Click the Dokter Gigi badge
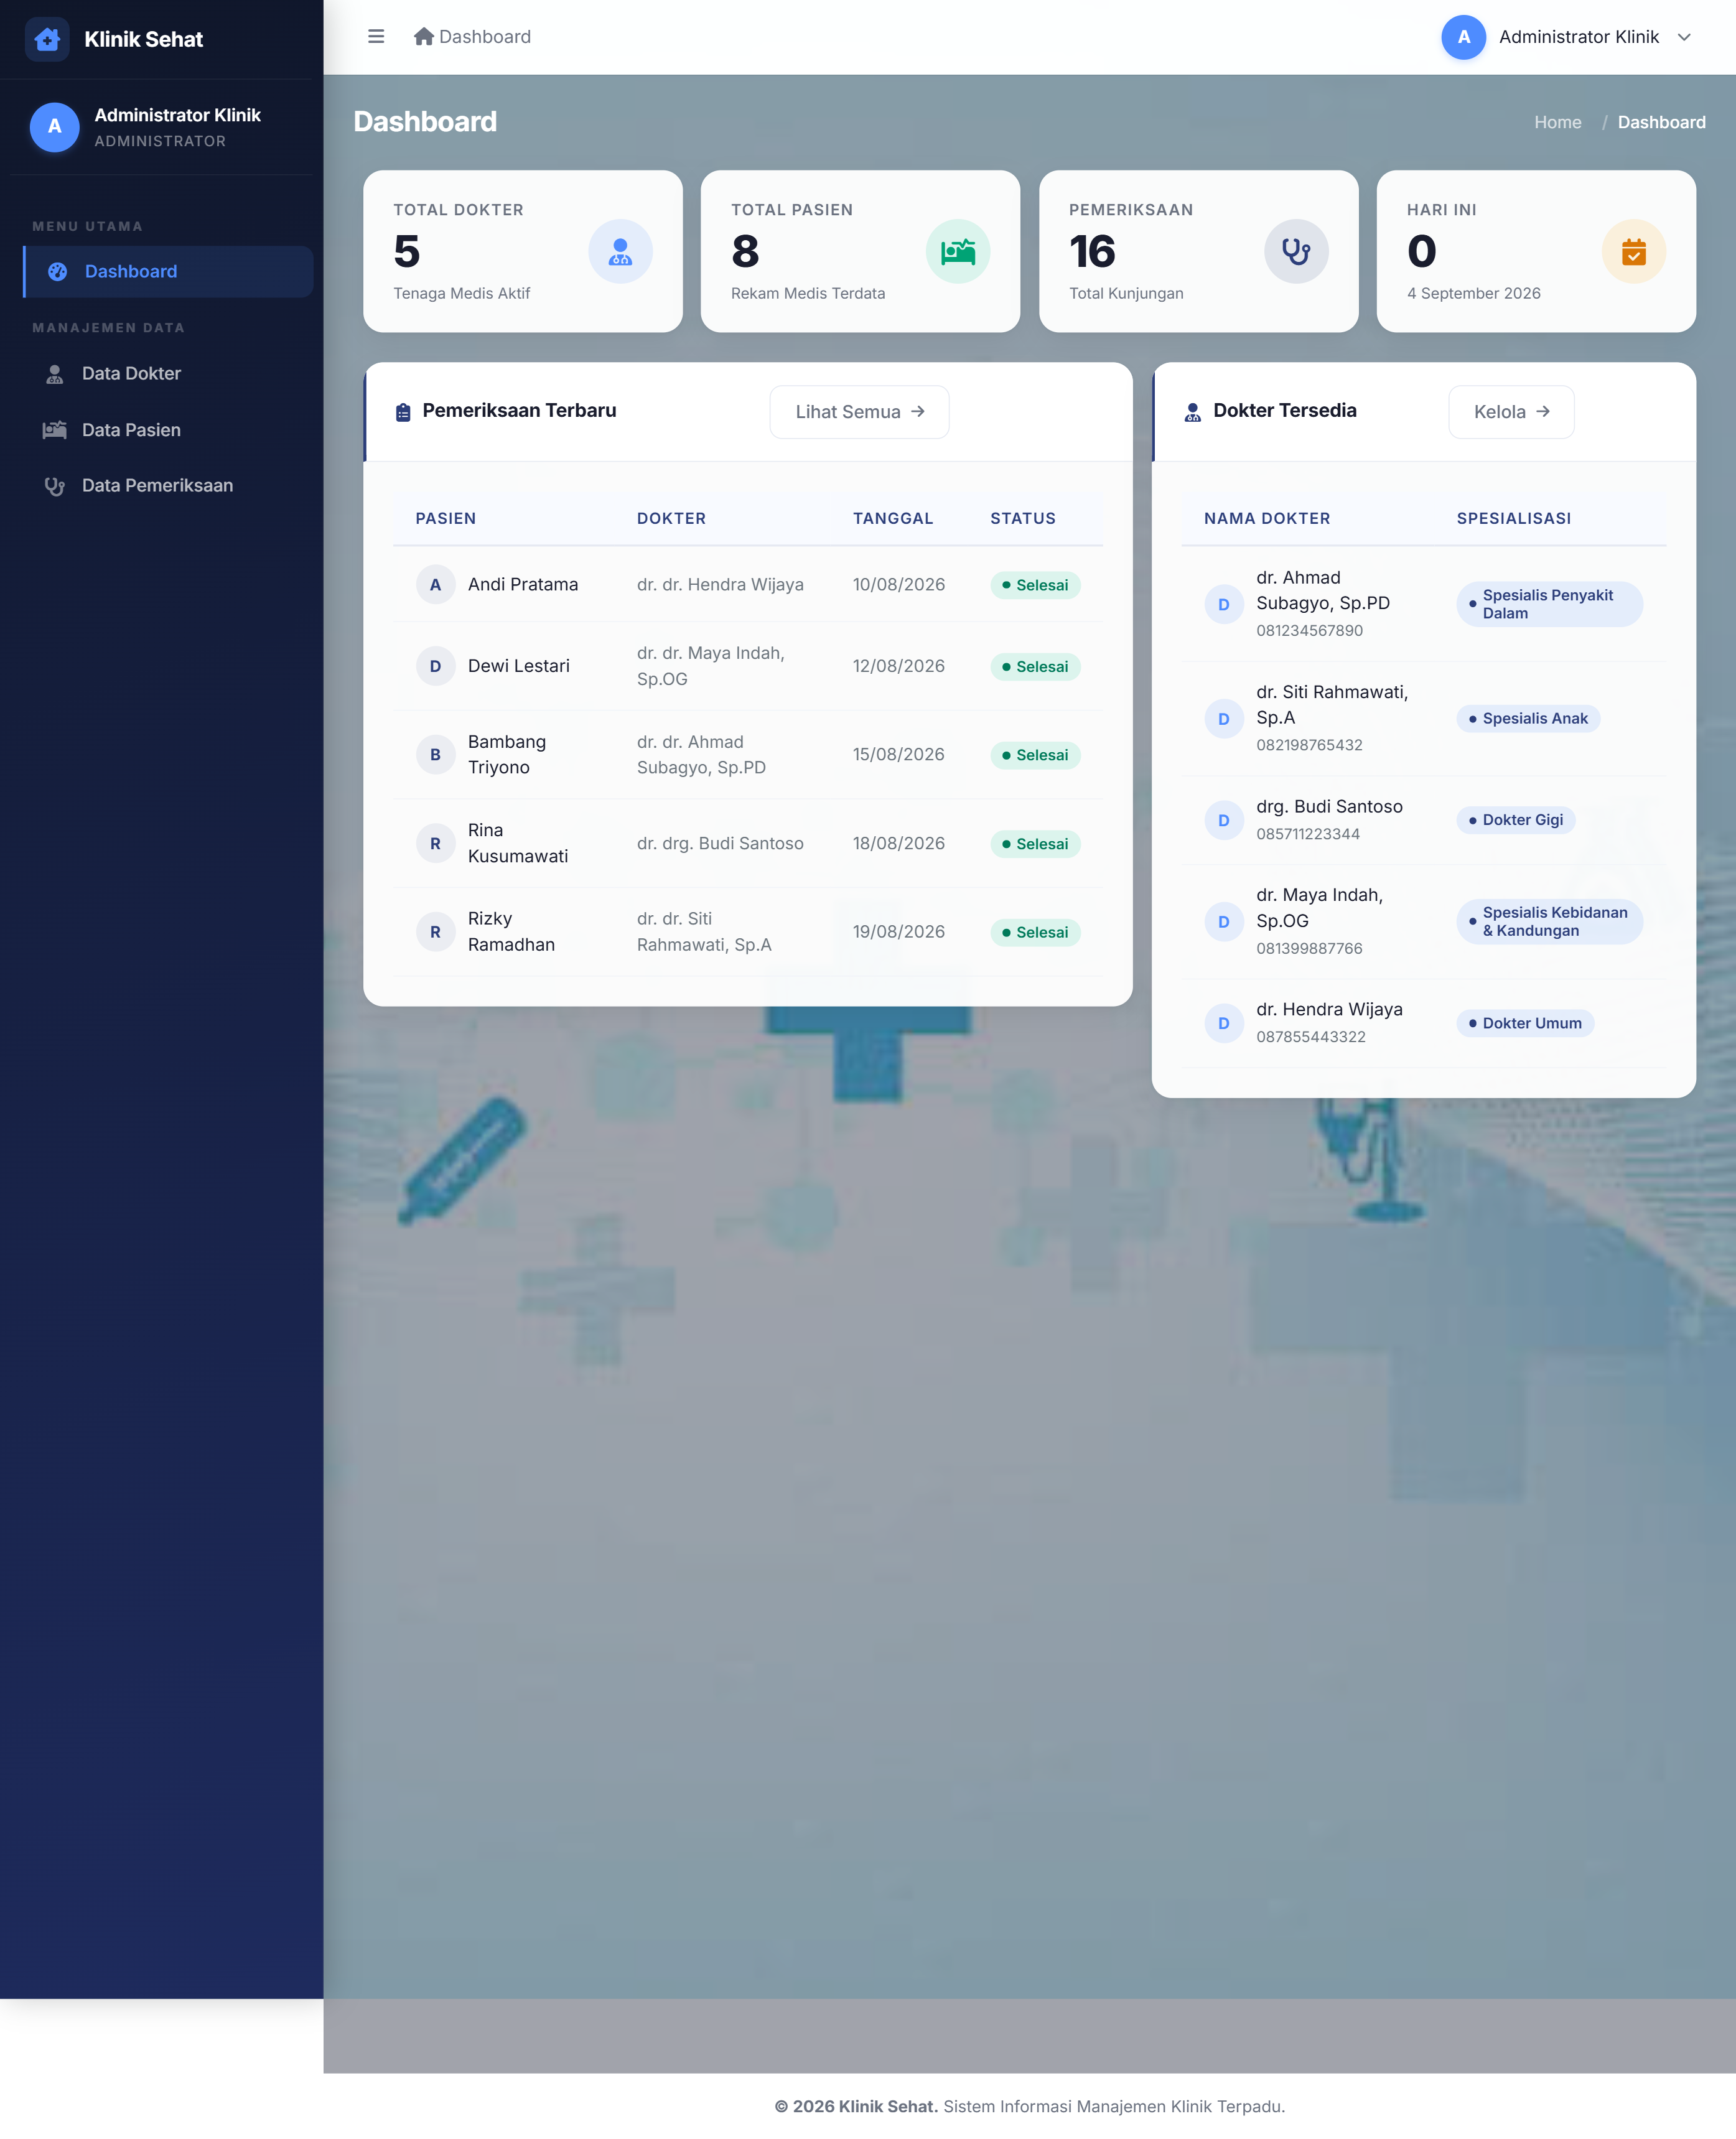This screenshot has height=2139, width=1736. coord(1516,820)
